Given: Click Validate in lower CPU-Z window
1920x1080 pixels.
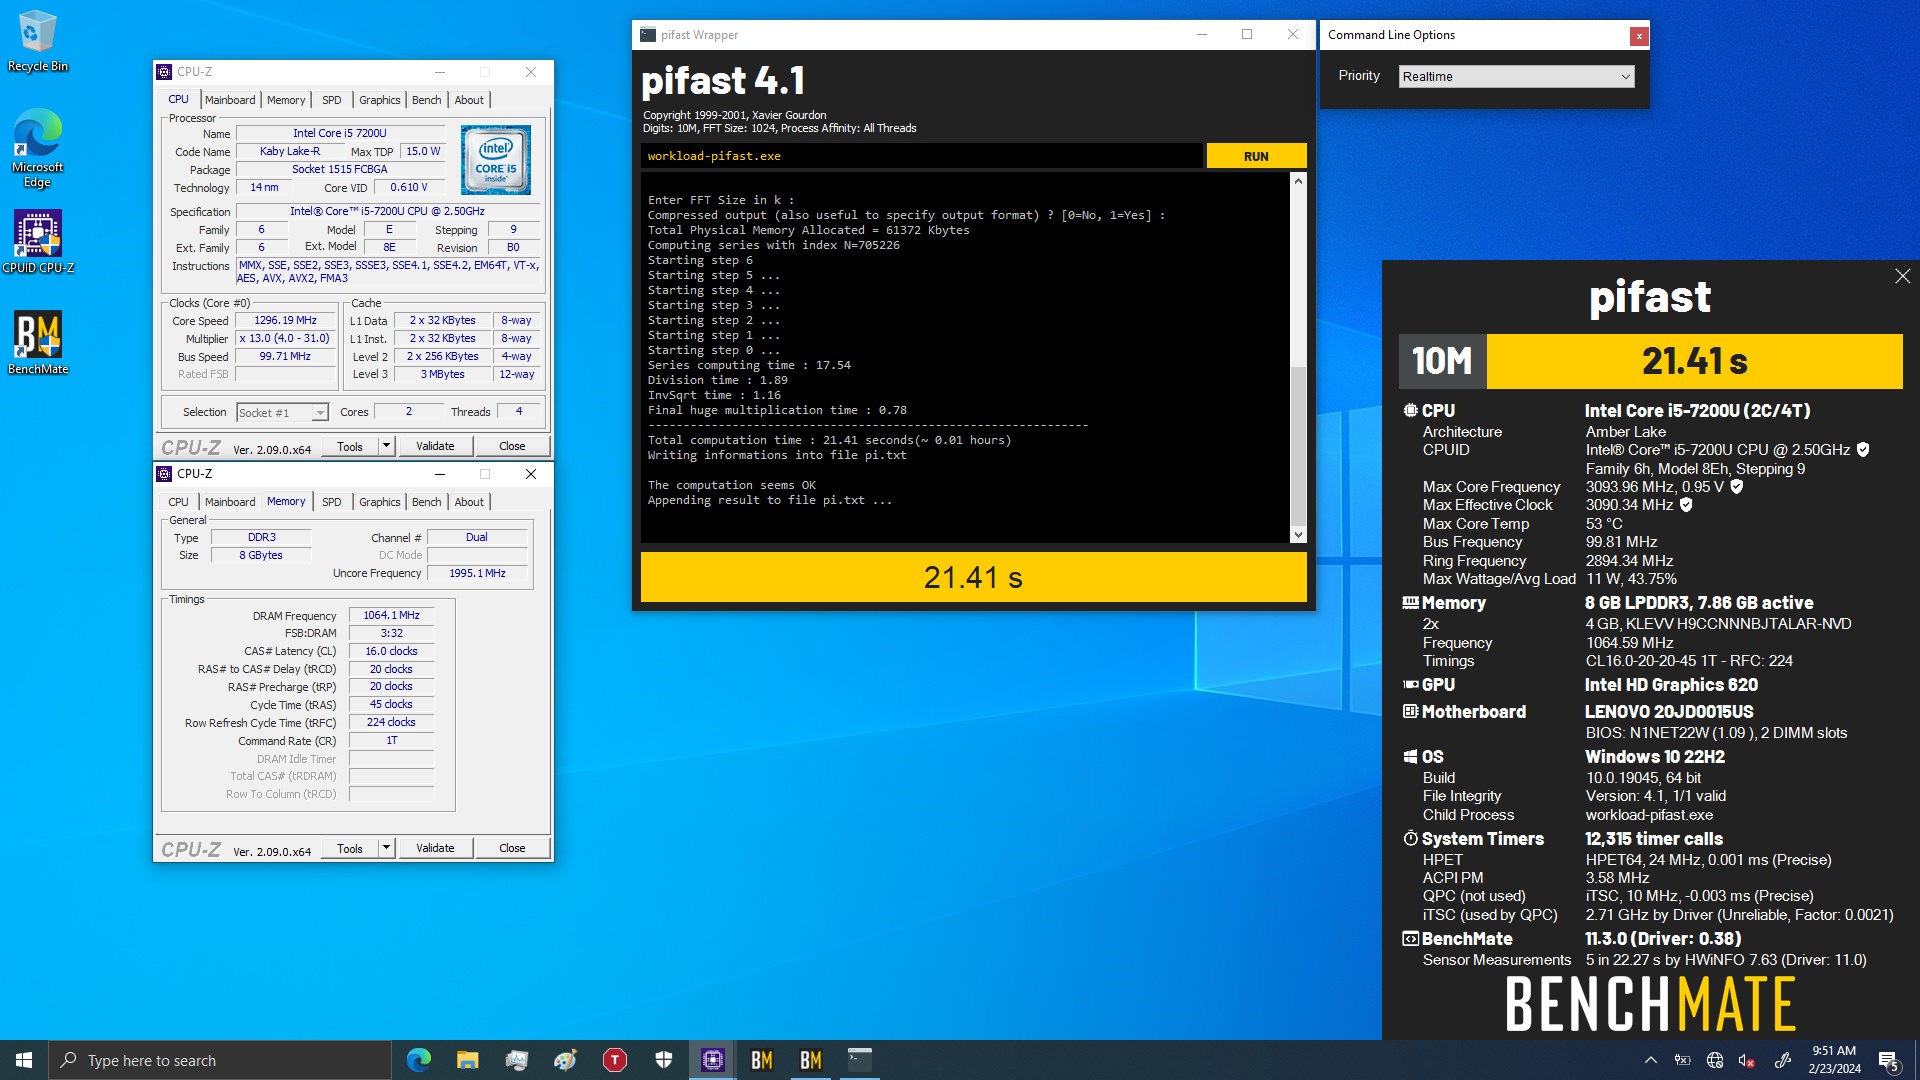Looking at the screenshot, I should click(435, 848).
